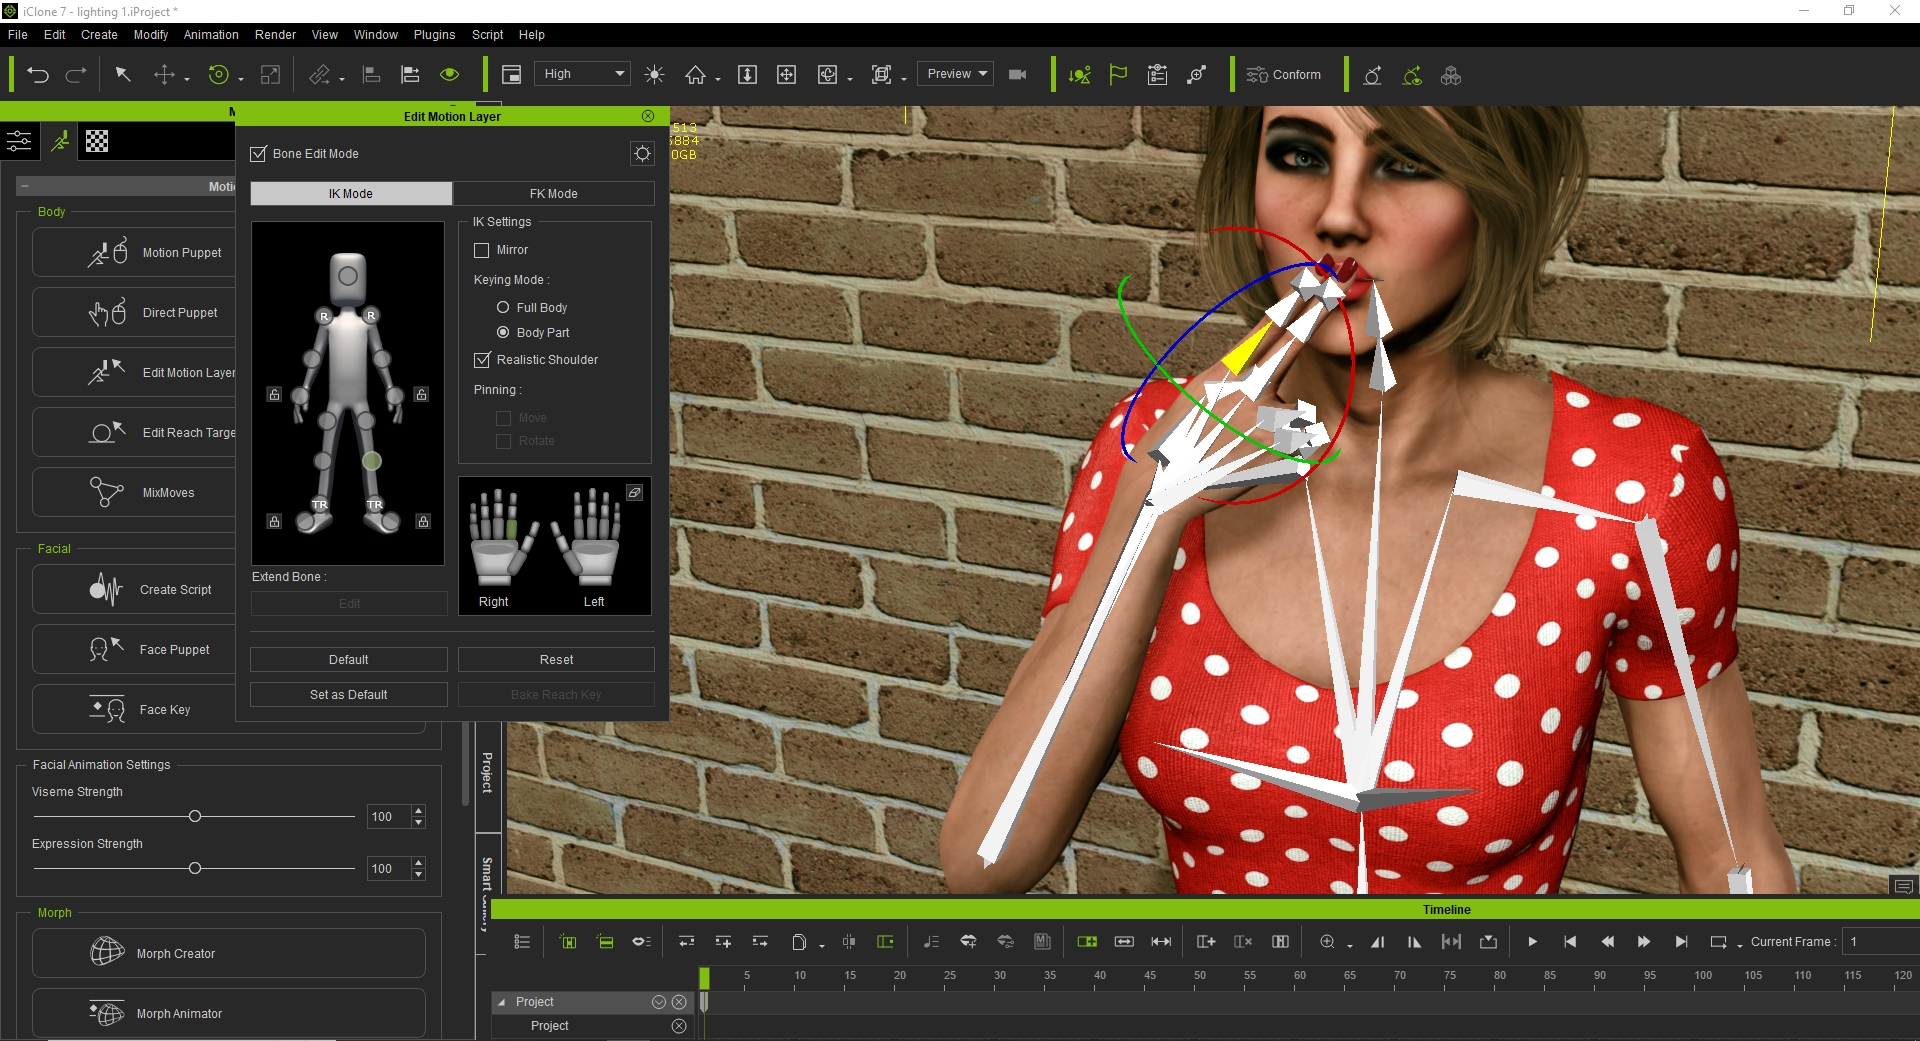Toggle the lower-left foot lock on dummy
This screenshot has height=1041, width=1920.
(x=274, y=521)
